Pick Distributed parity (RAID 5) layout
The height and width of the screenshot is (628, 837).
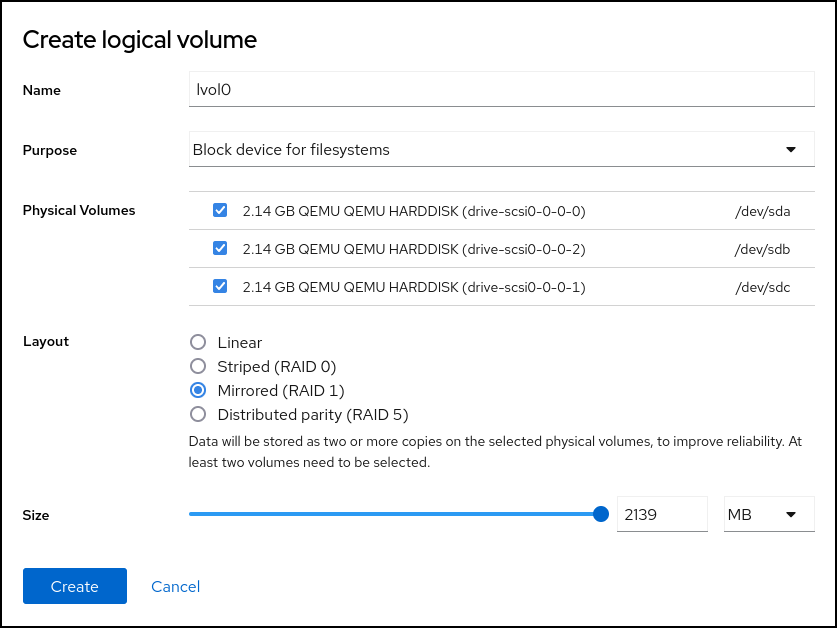coord(198,415)
